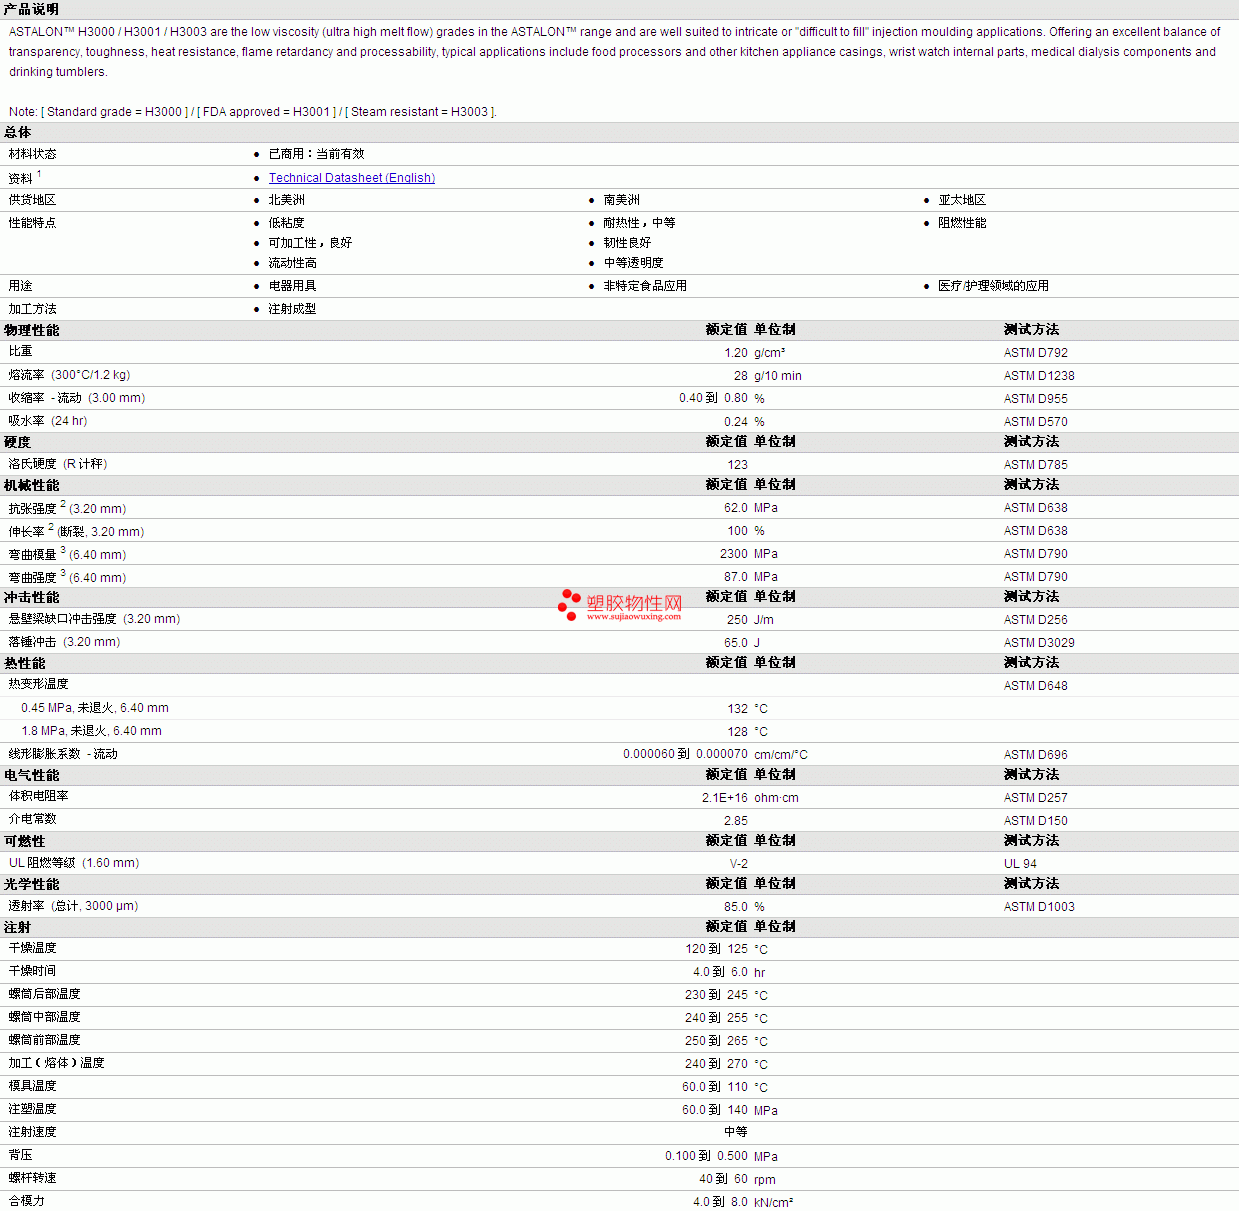Click the 物理性能 section header
The width and height of the screenshot is (1239, 1211).
(x=32, y=330)
